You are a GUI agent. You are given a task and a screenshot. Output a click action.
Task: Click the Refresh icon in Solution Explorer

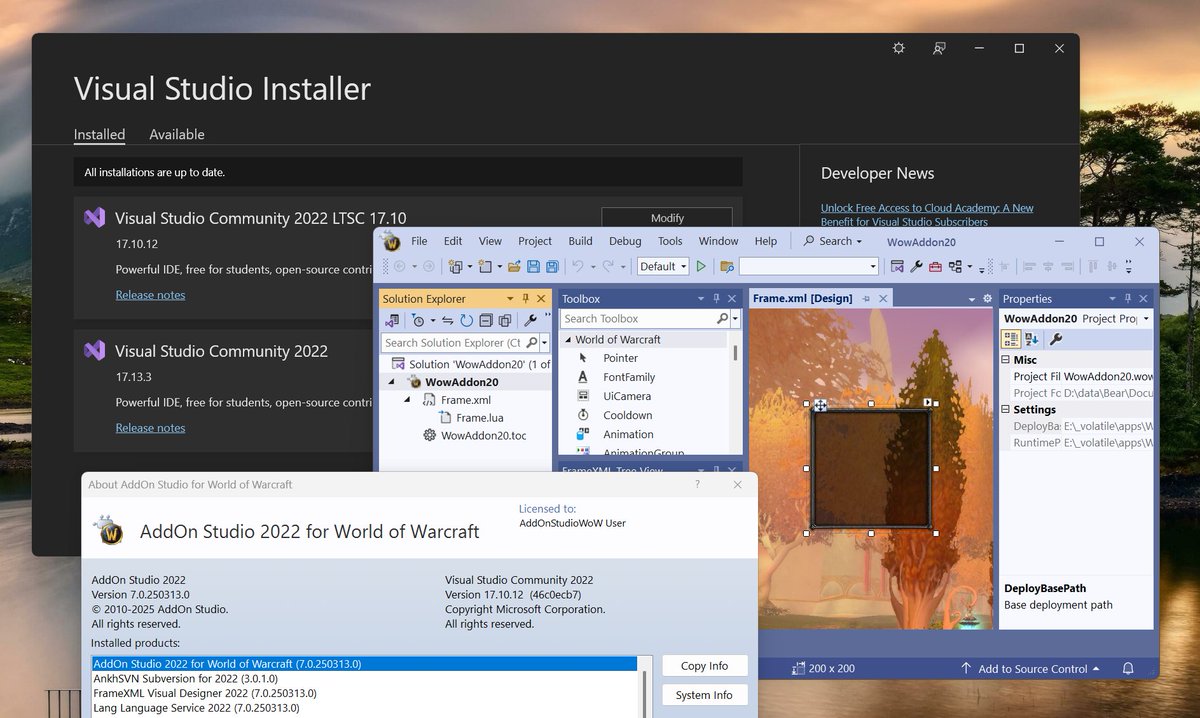466,320
